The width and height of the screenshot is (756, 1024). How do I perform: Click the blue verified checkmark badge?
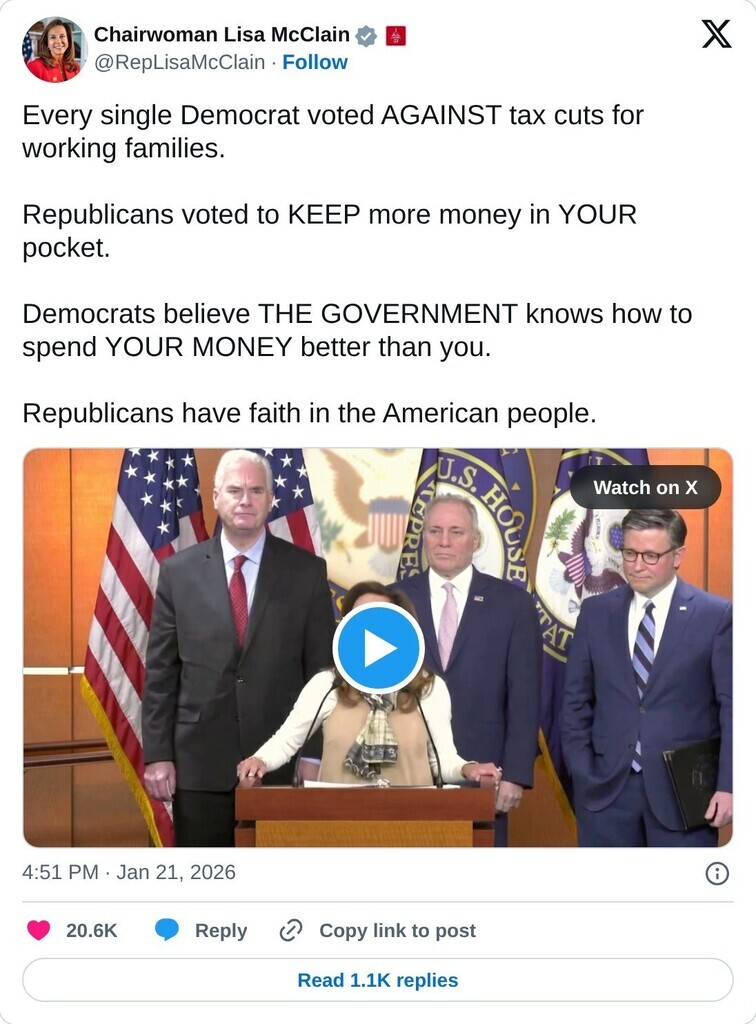coord(366,36)
